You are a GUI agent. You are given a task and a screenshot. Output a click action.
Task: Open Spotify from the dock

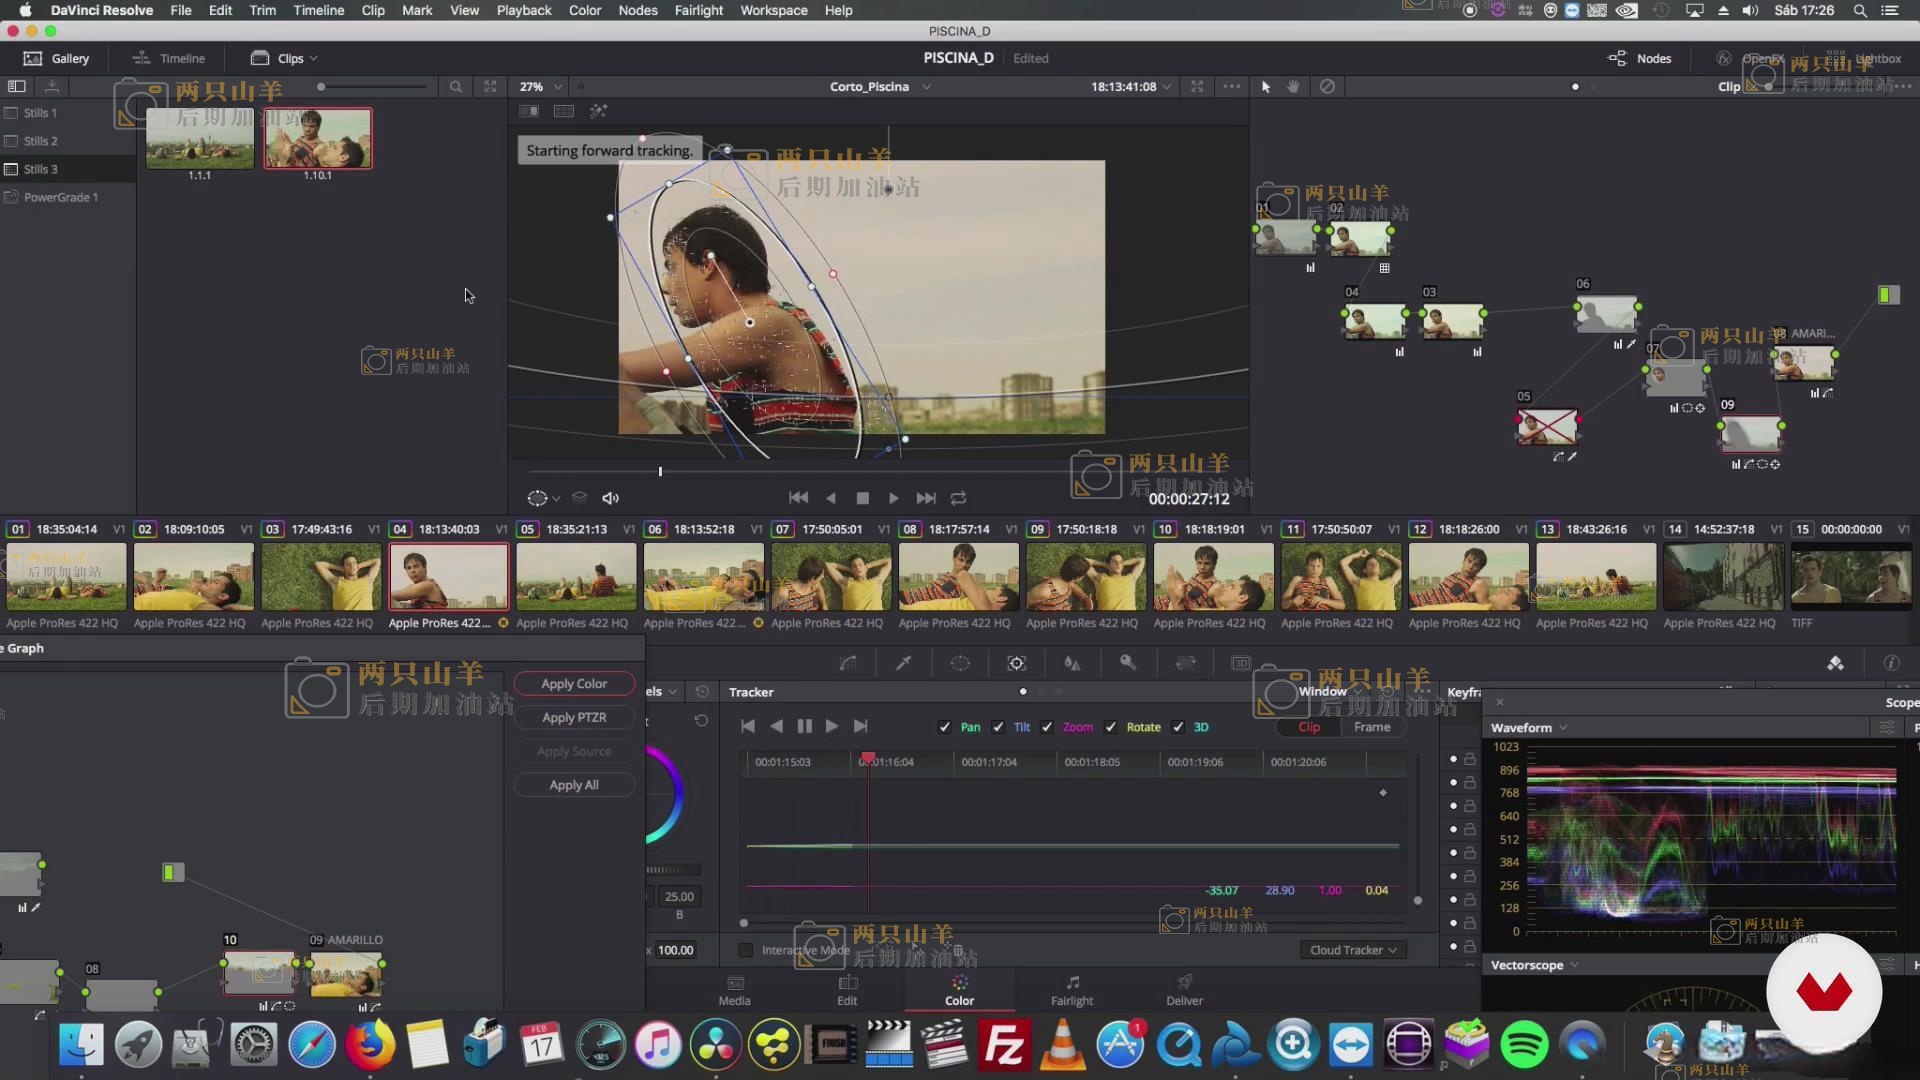click(x=1524, y=1045)
